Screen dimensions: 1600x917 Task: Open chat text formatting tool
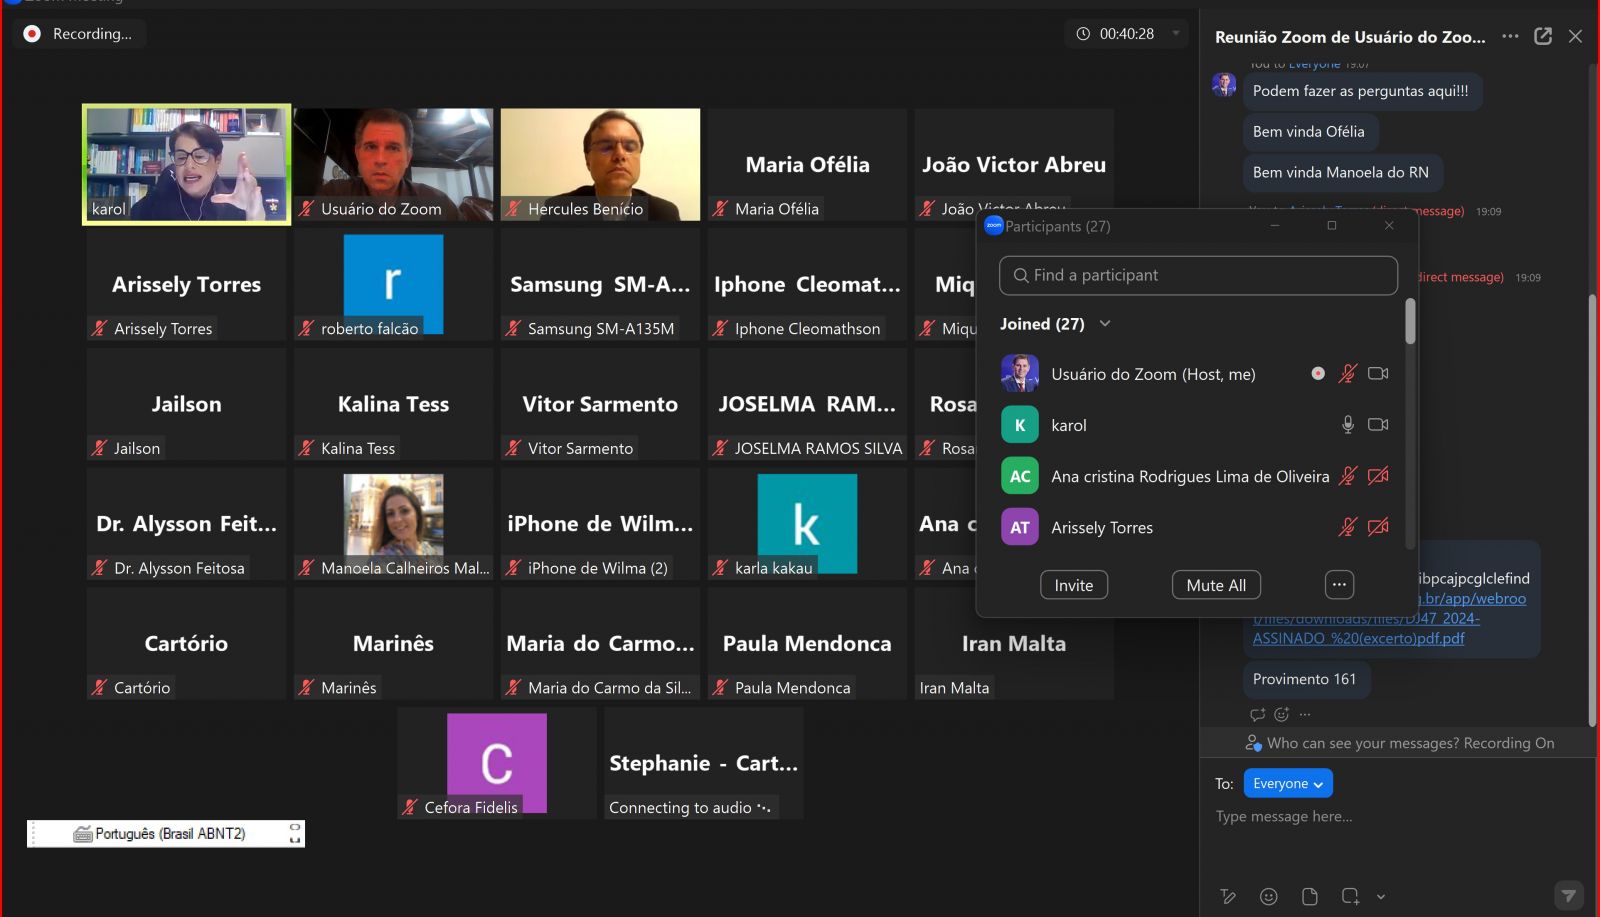(x=1228, y=897)
